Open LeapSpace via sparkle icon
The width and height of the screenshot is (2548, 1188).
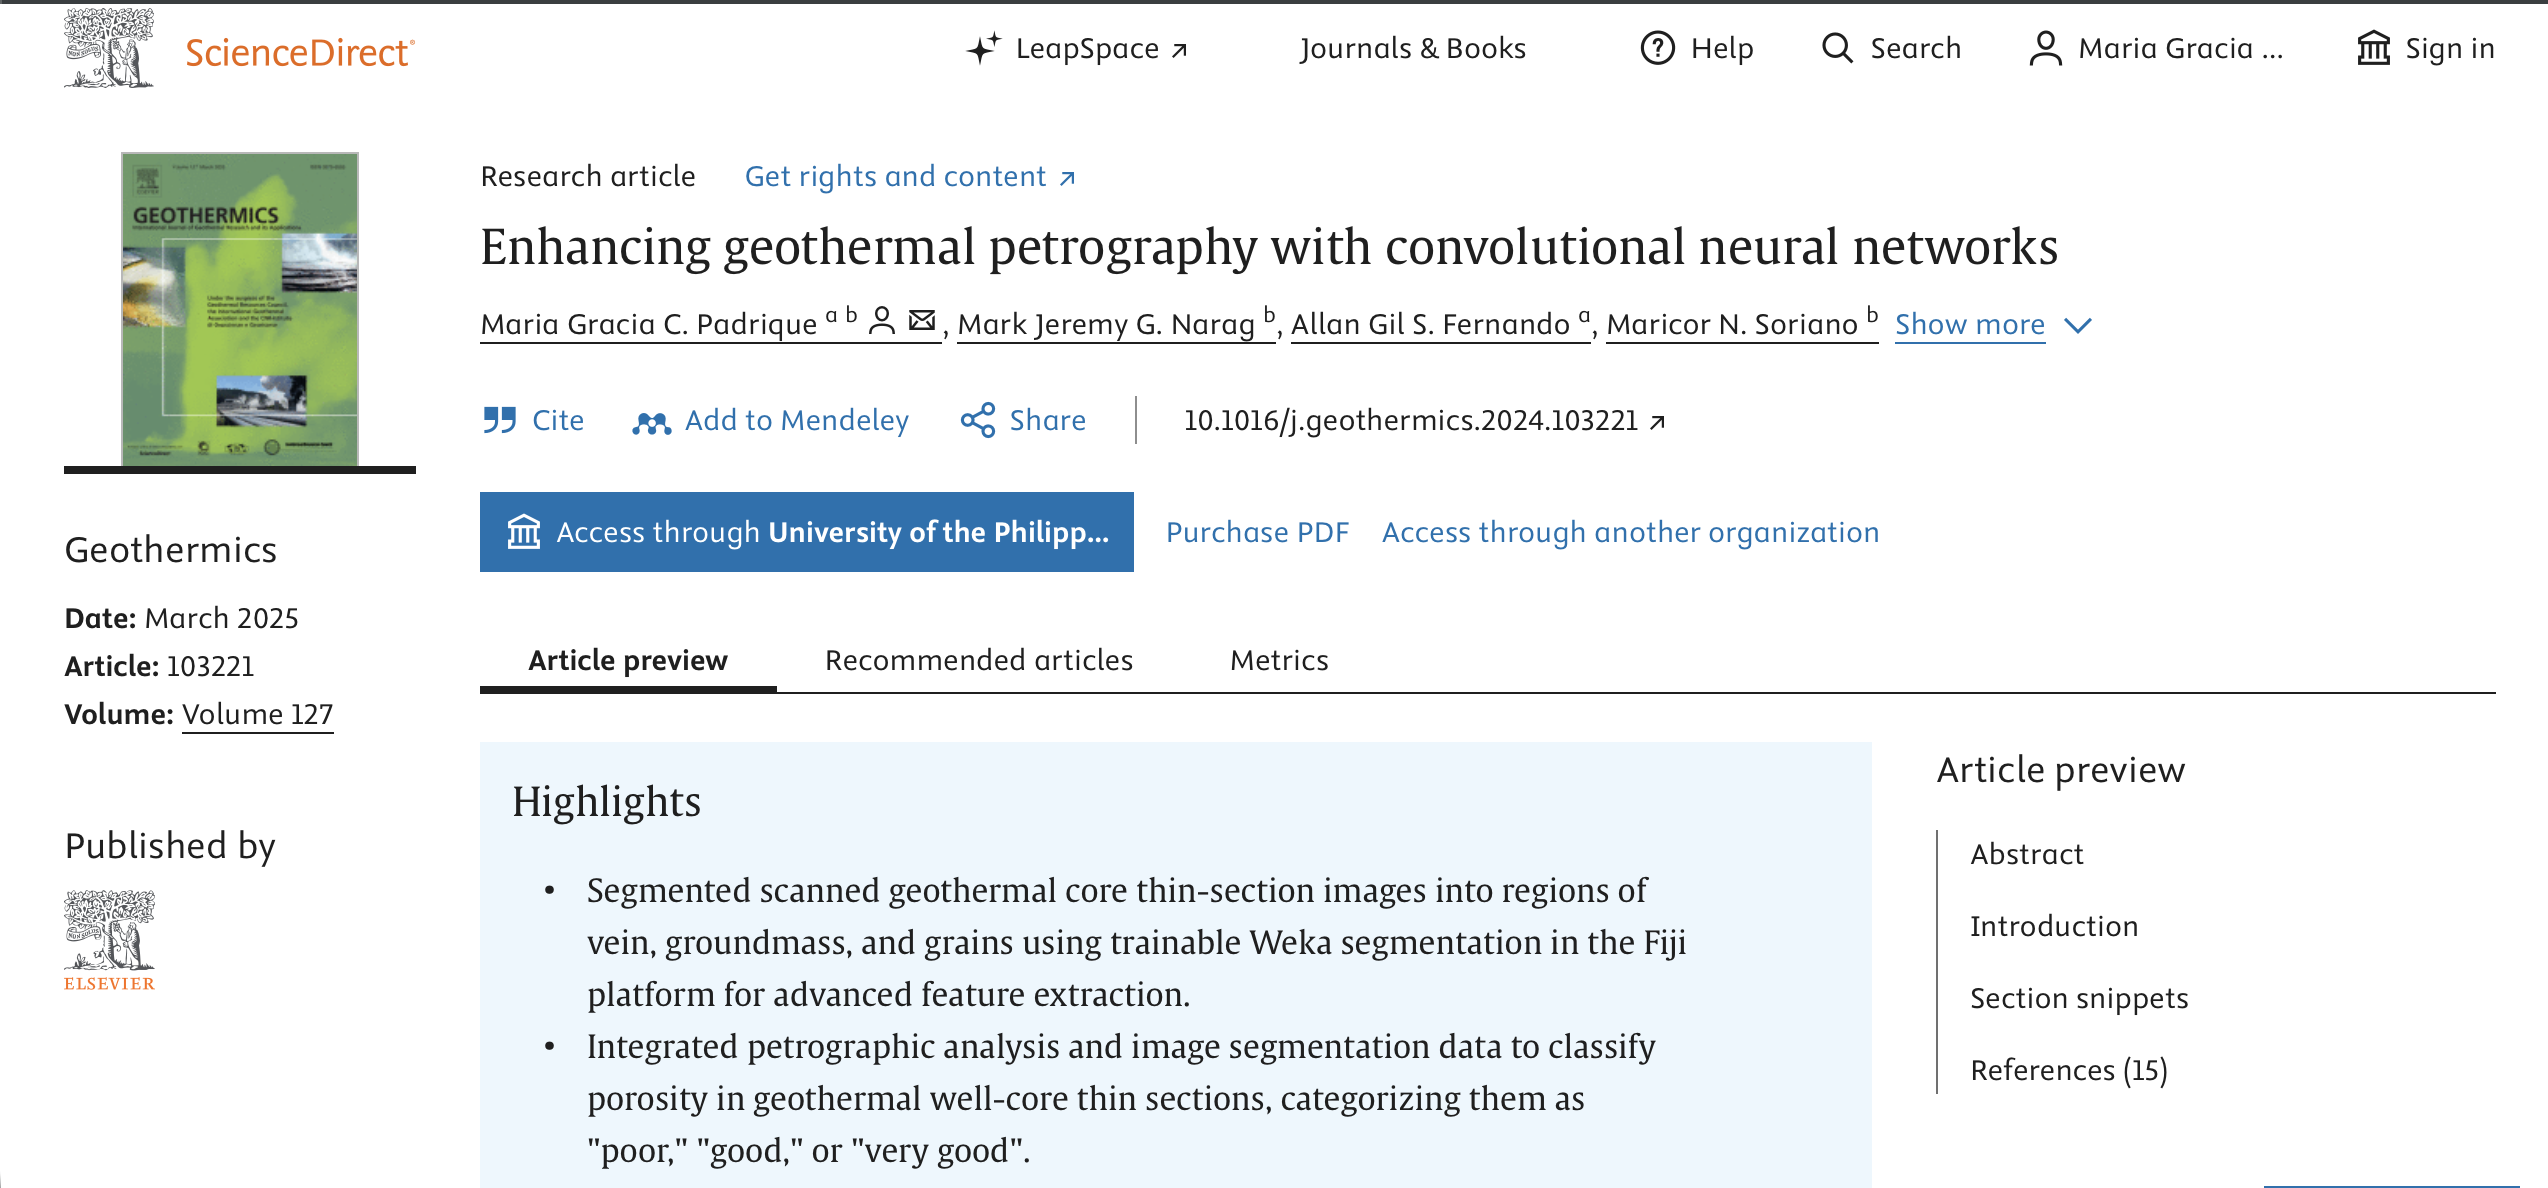click(x=984, y=48)
